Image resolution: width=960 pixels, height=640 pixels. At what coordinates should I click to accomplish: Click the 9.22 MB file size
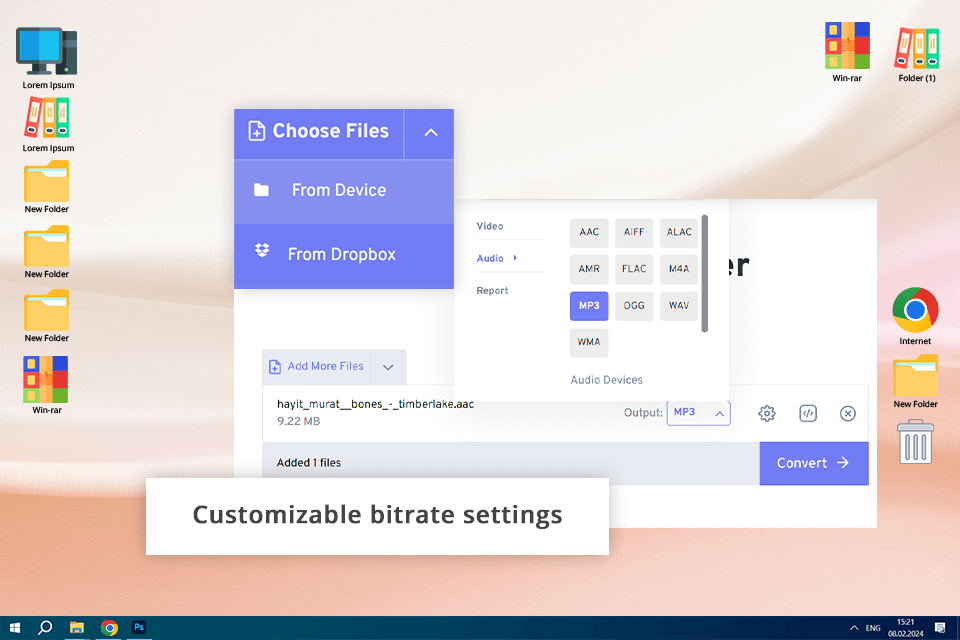(299, 421)
